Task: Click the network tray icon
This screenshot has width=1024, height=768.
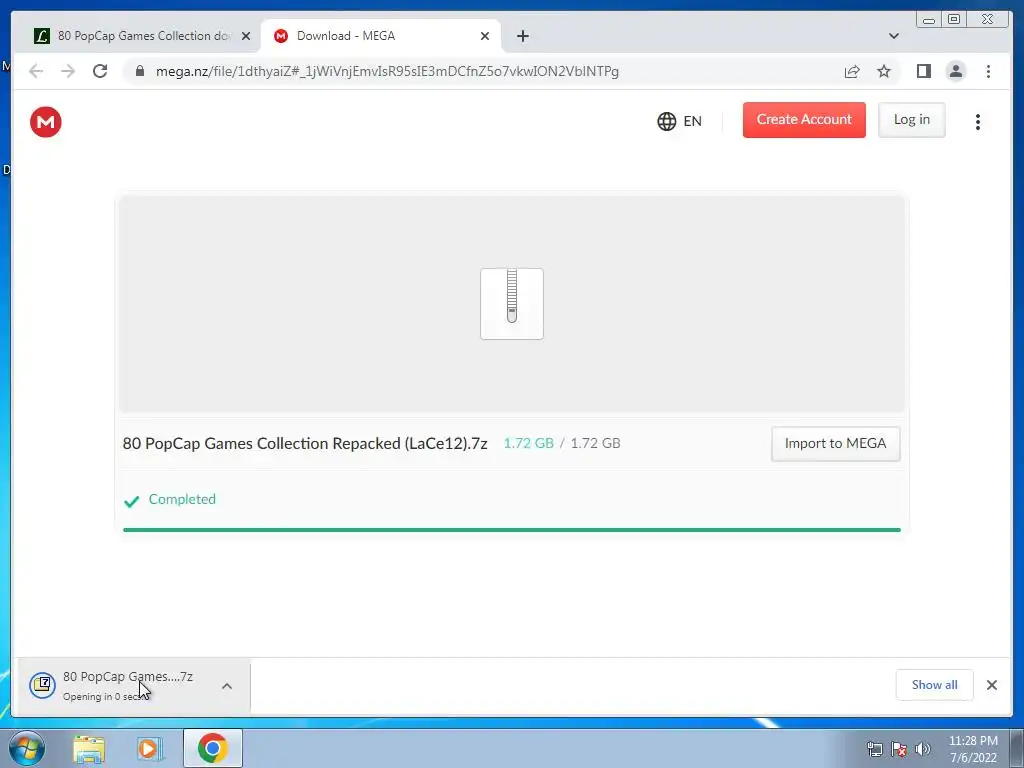Action: click(874, 749)
